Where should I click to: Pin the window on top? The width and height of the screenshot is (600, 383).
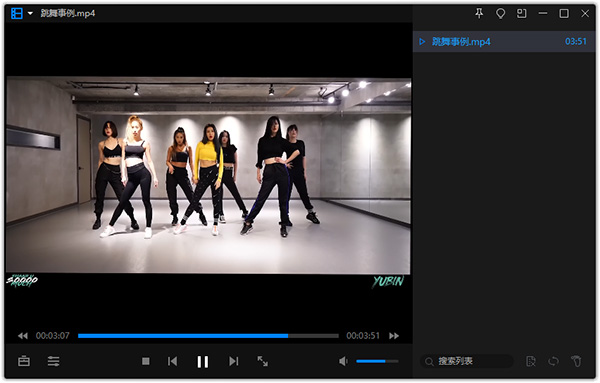[479, 13]
